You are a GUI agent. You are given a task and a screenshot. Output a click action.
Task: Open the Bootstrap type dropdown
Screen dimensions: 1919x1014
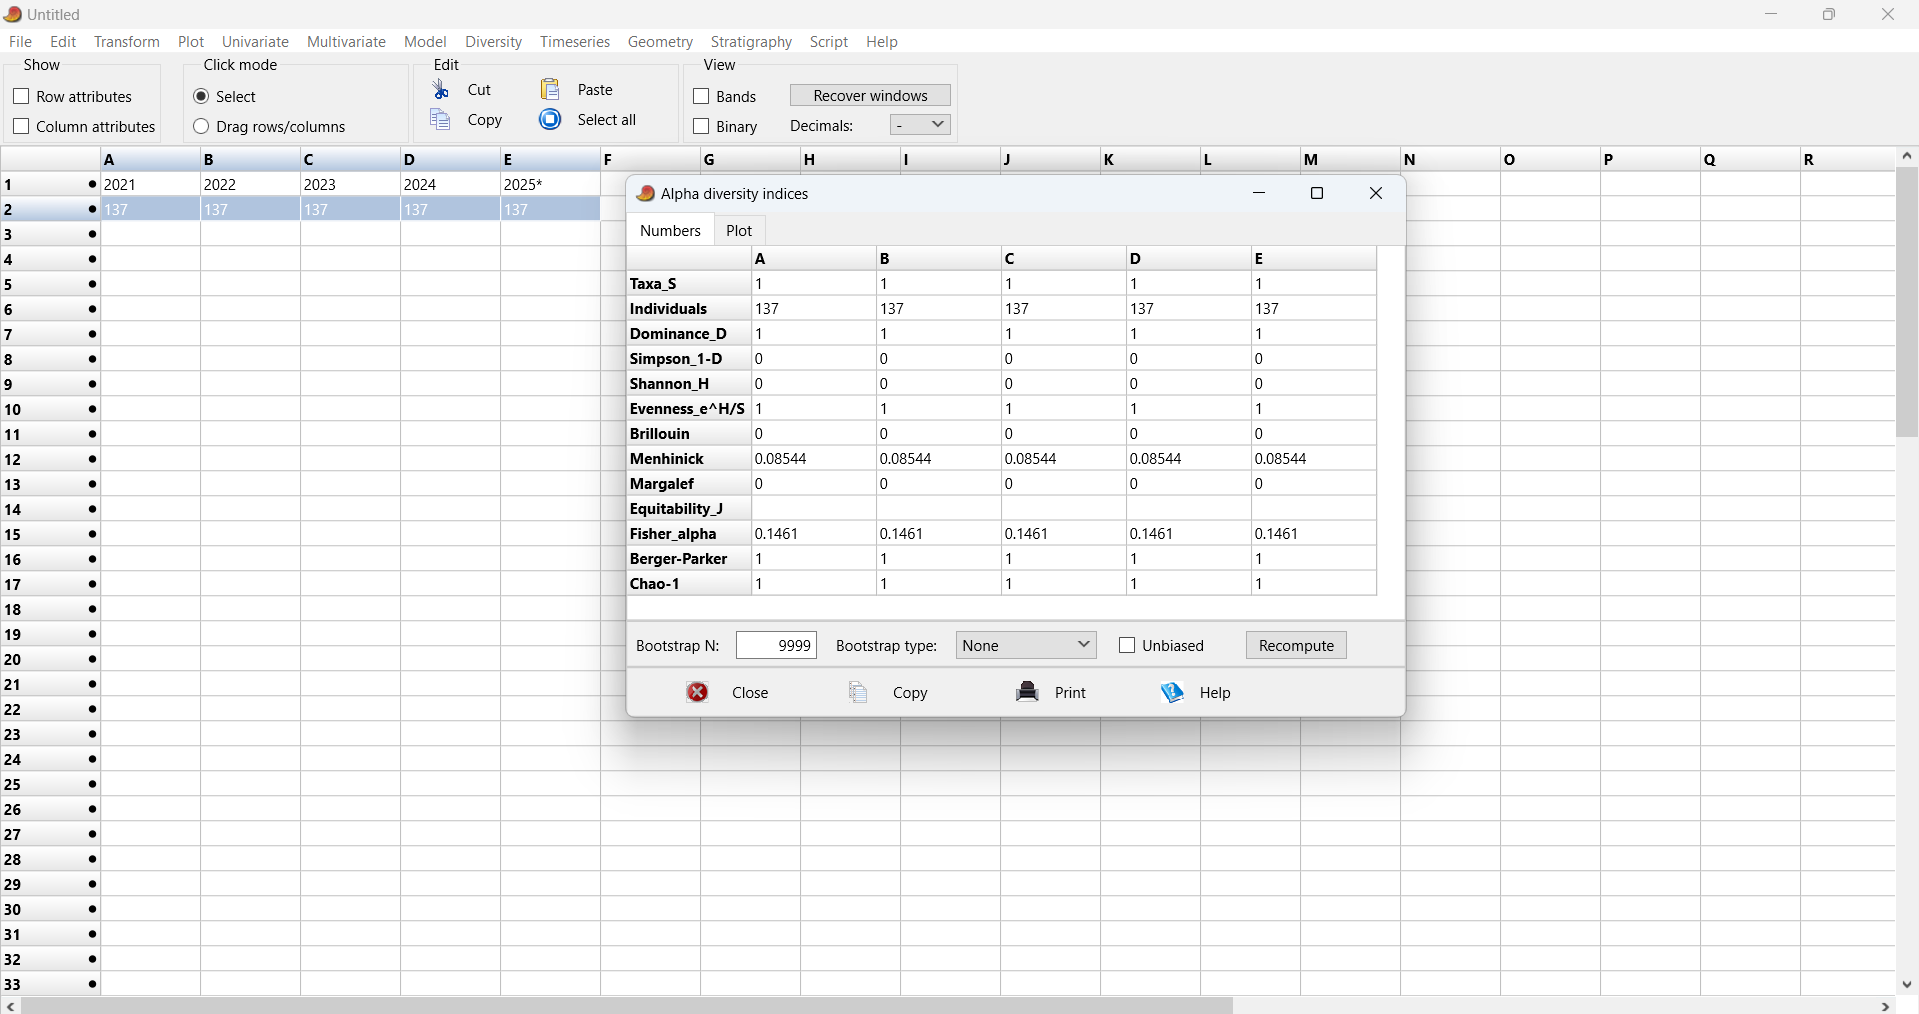(1026, 646)
